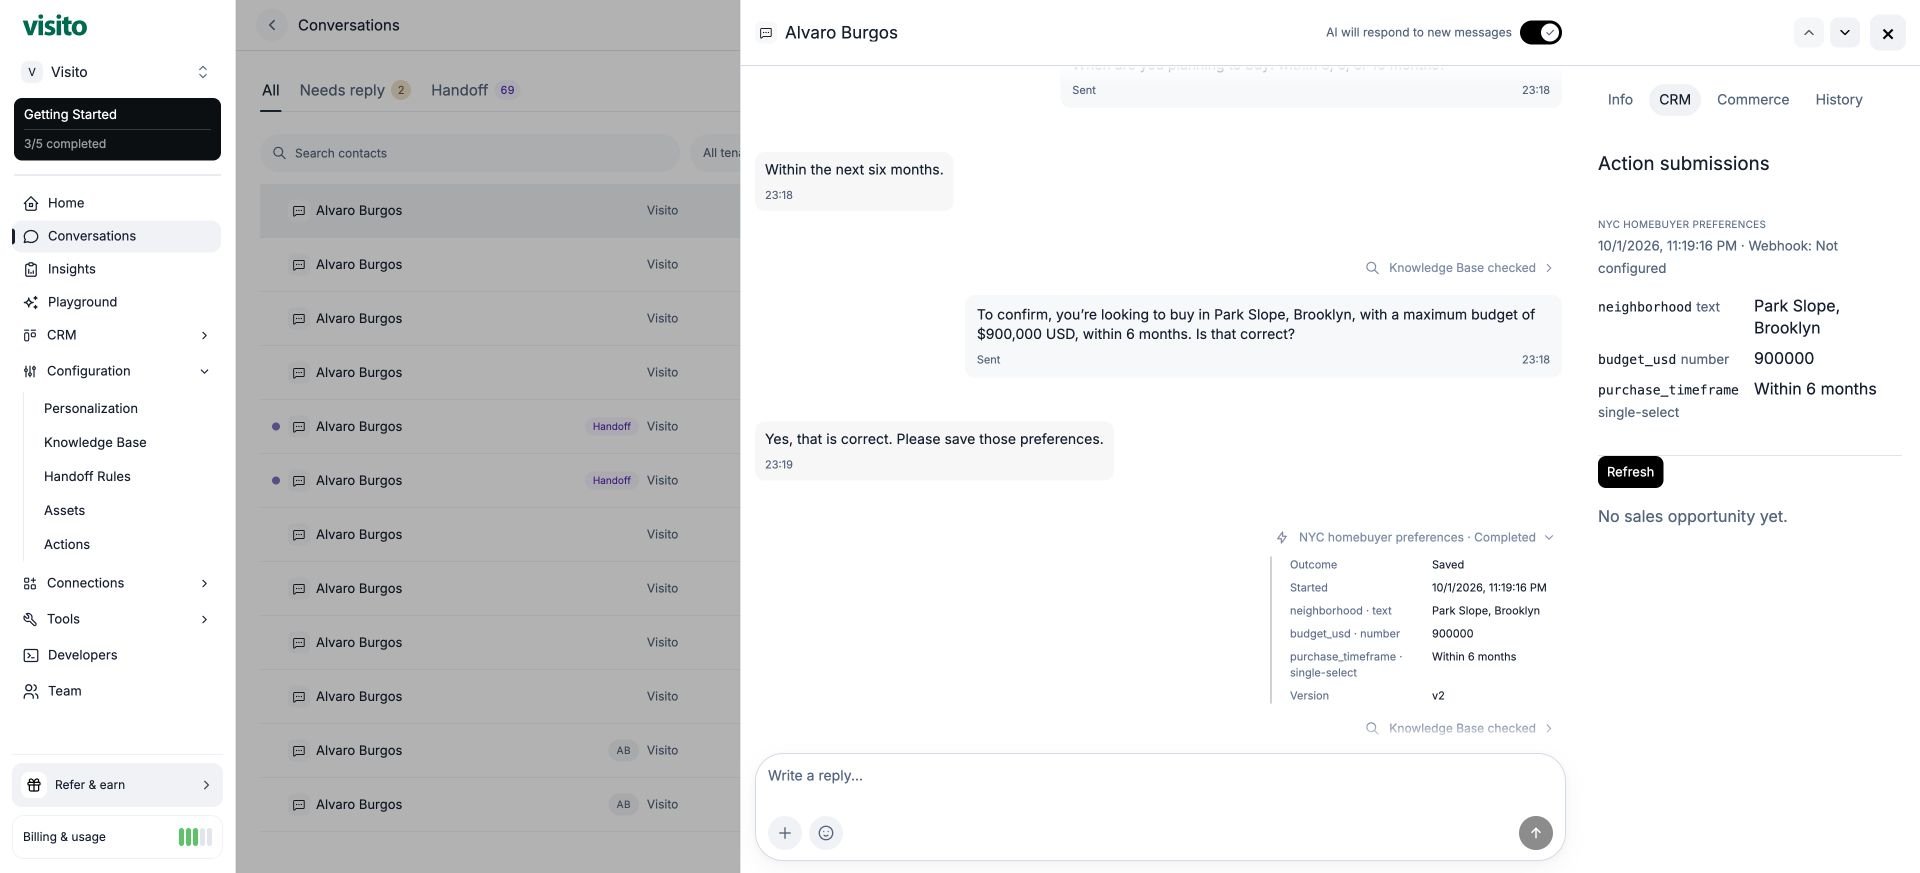This screenshot has height=873, width=1920.
Task: Open the emoji picker
Action: click(826, 833)
